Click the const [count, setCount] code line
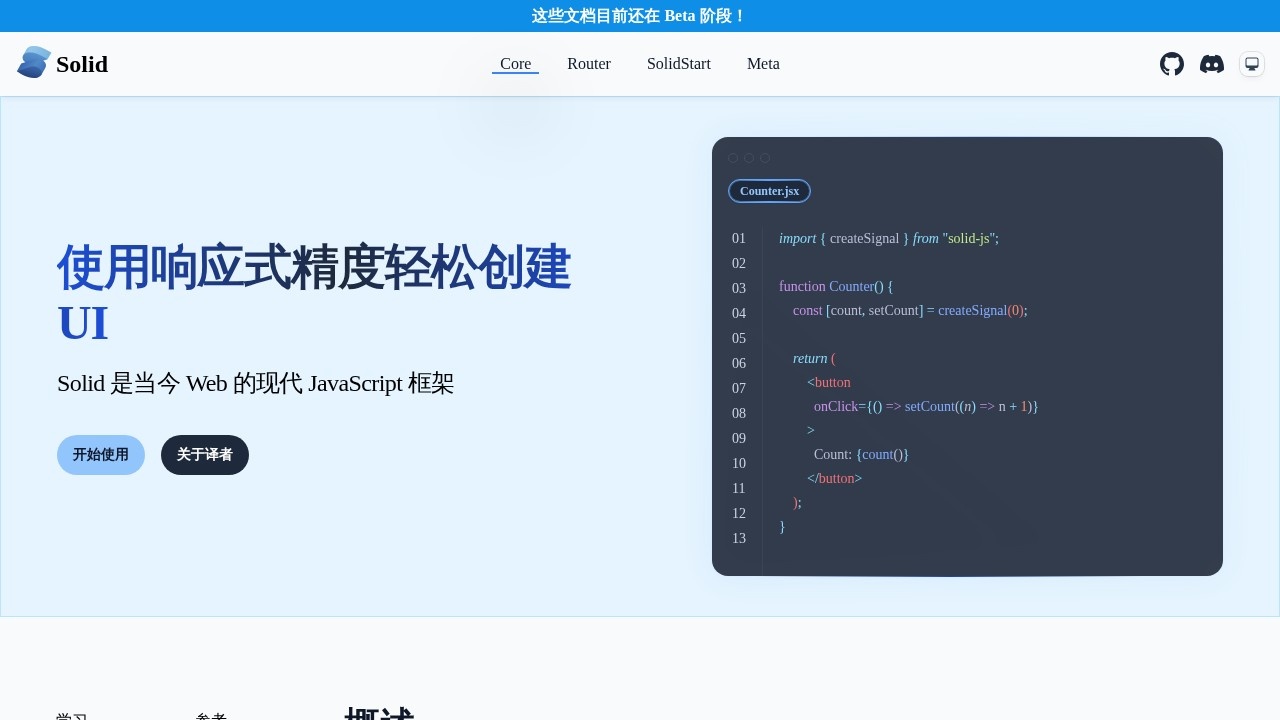The height and width of the screenshot is (720, 1280). tap(910, 310)
